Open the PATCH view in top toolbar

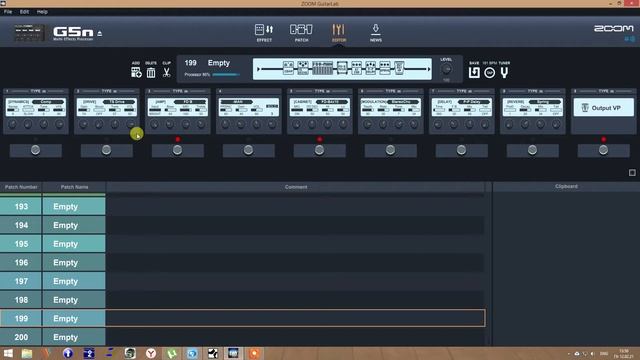pyautogui.click(x=301, y=33)
